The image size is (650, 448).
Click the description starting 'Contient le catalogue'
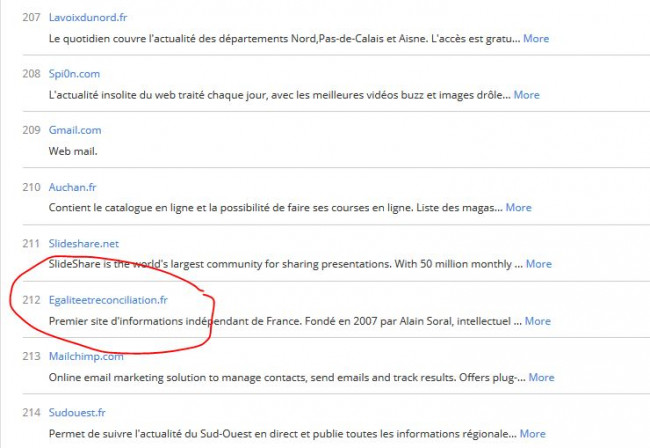pyautogui.click(x=276, y=208)
